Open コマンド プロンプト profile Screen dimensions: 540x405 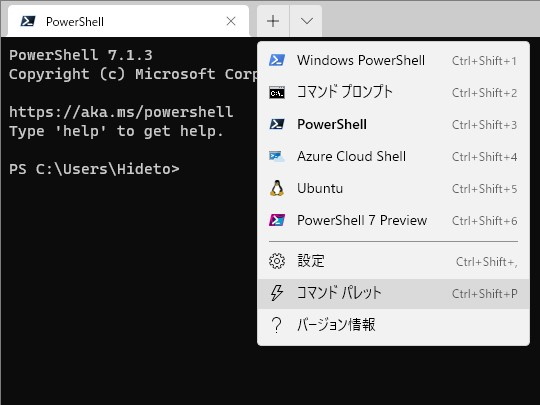tap(393, 92)
